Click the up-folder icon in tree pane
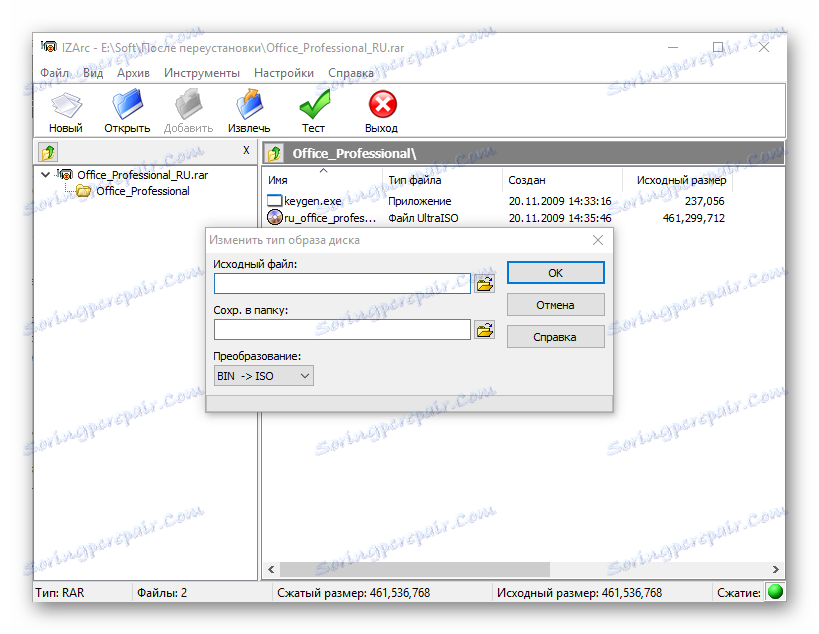This screenshot has width=819, height=634. (48, 152)
